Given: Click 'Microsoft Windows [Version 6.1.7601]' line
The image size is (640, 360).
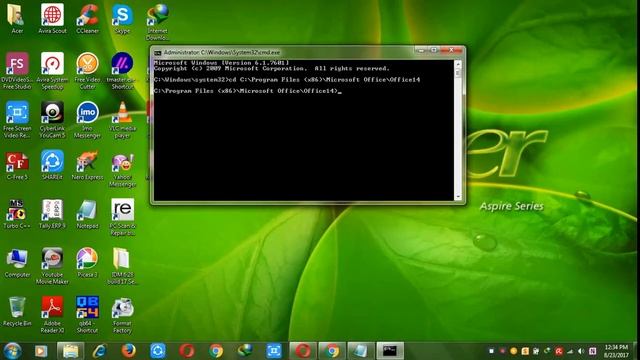Looking at the screenshot, I should click(222, 63).
